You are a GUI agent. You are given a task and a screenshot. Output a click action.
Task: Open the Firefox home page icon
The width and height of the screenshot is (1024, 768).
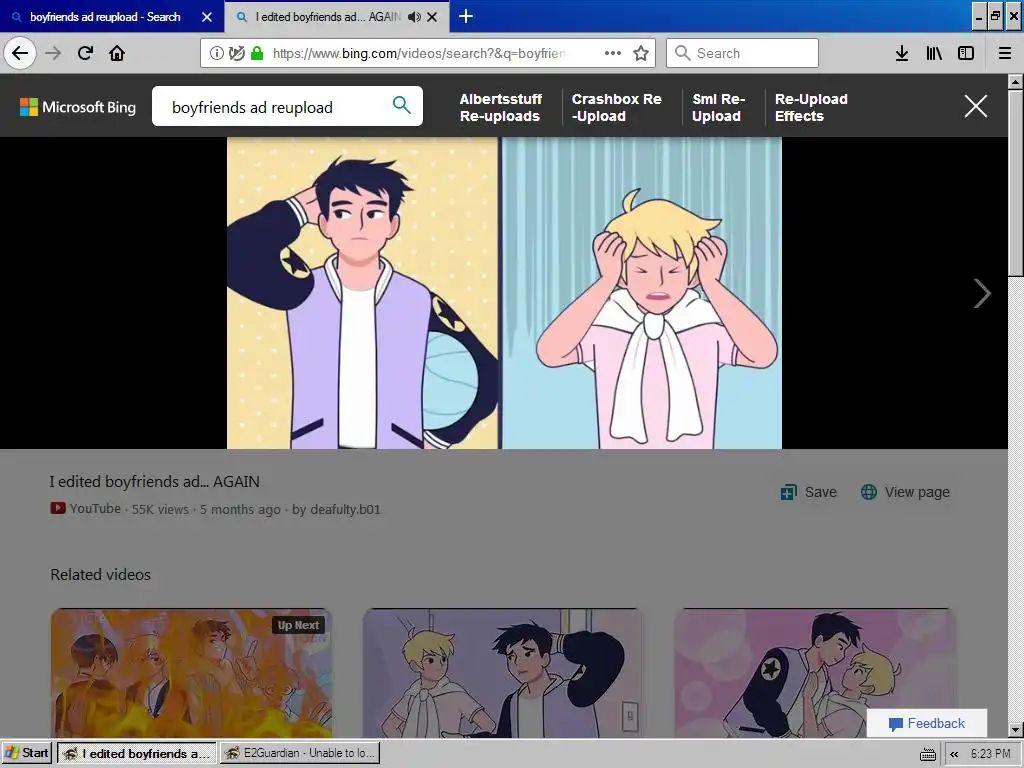117,53
